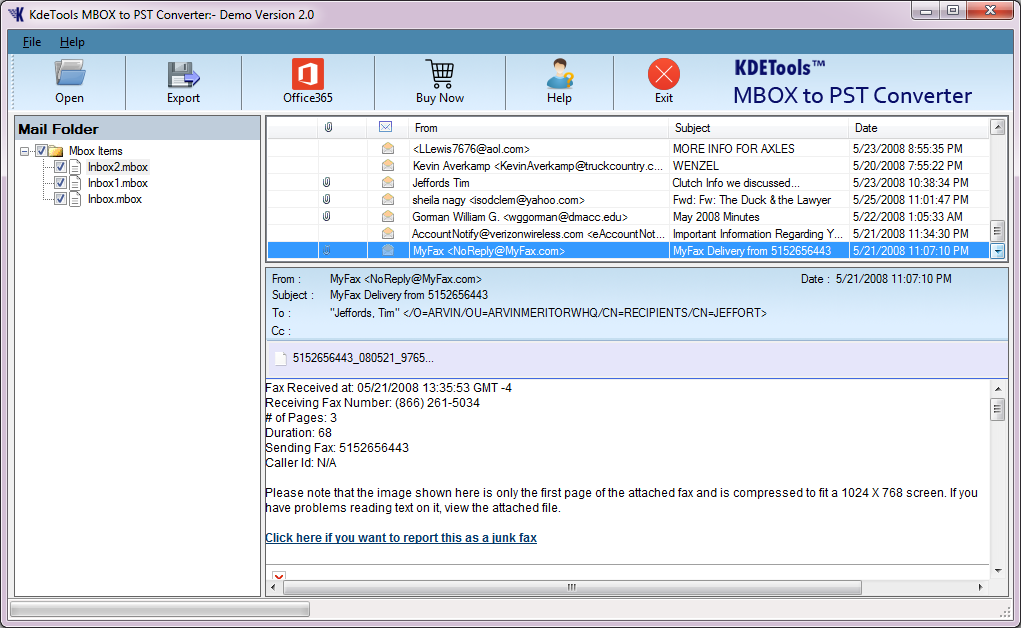Click the KdeTools app icon in title bar

[x=16, y=14]
